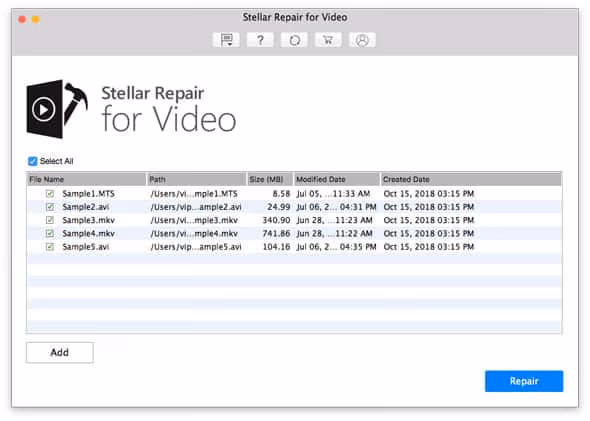Open the shopping cart buy icon

click(328, 40)
